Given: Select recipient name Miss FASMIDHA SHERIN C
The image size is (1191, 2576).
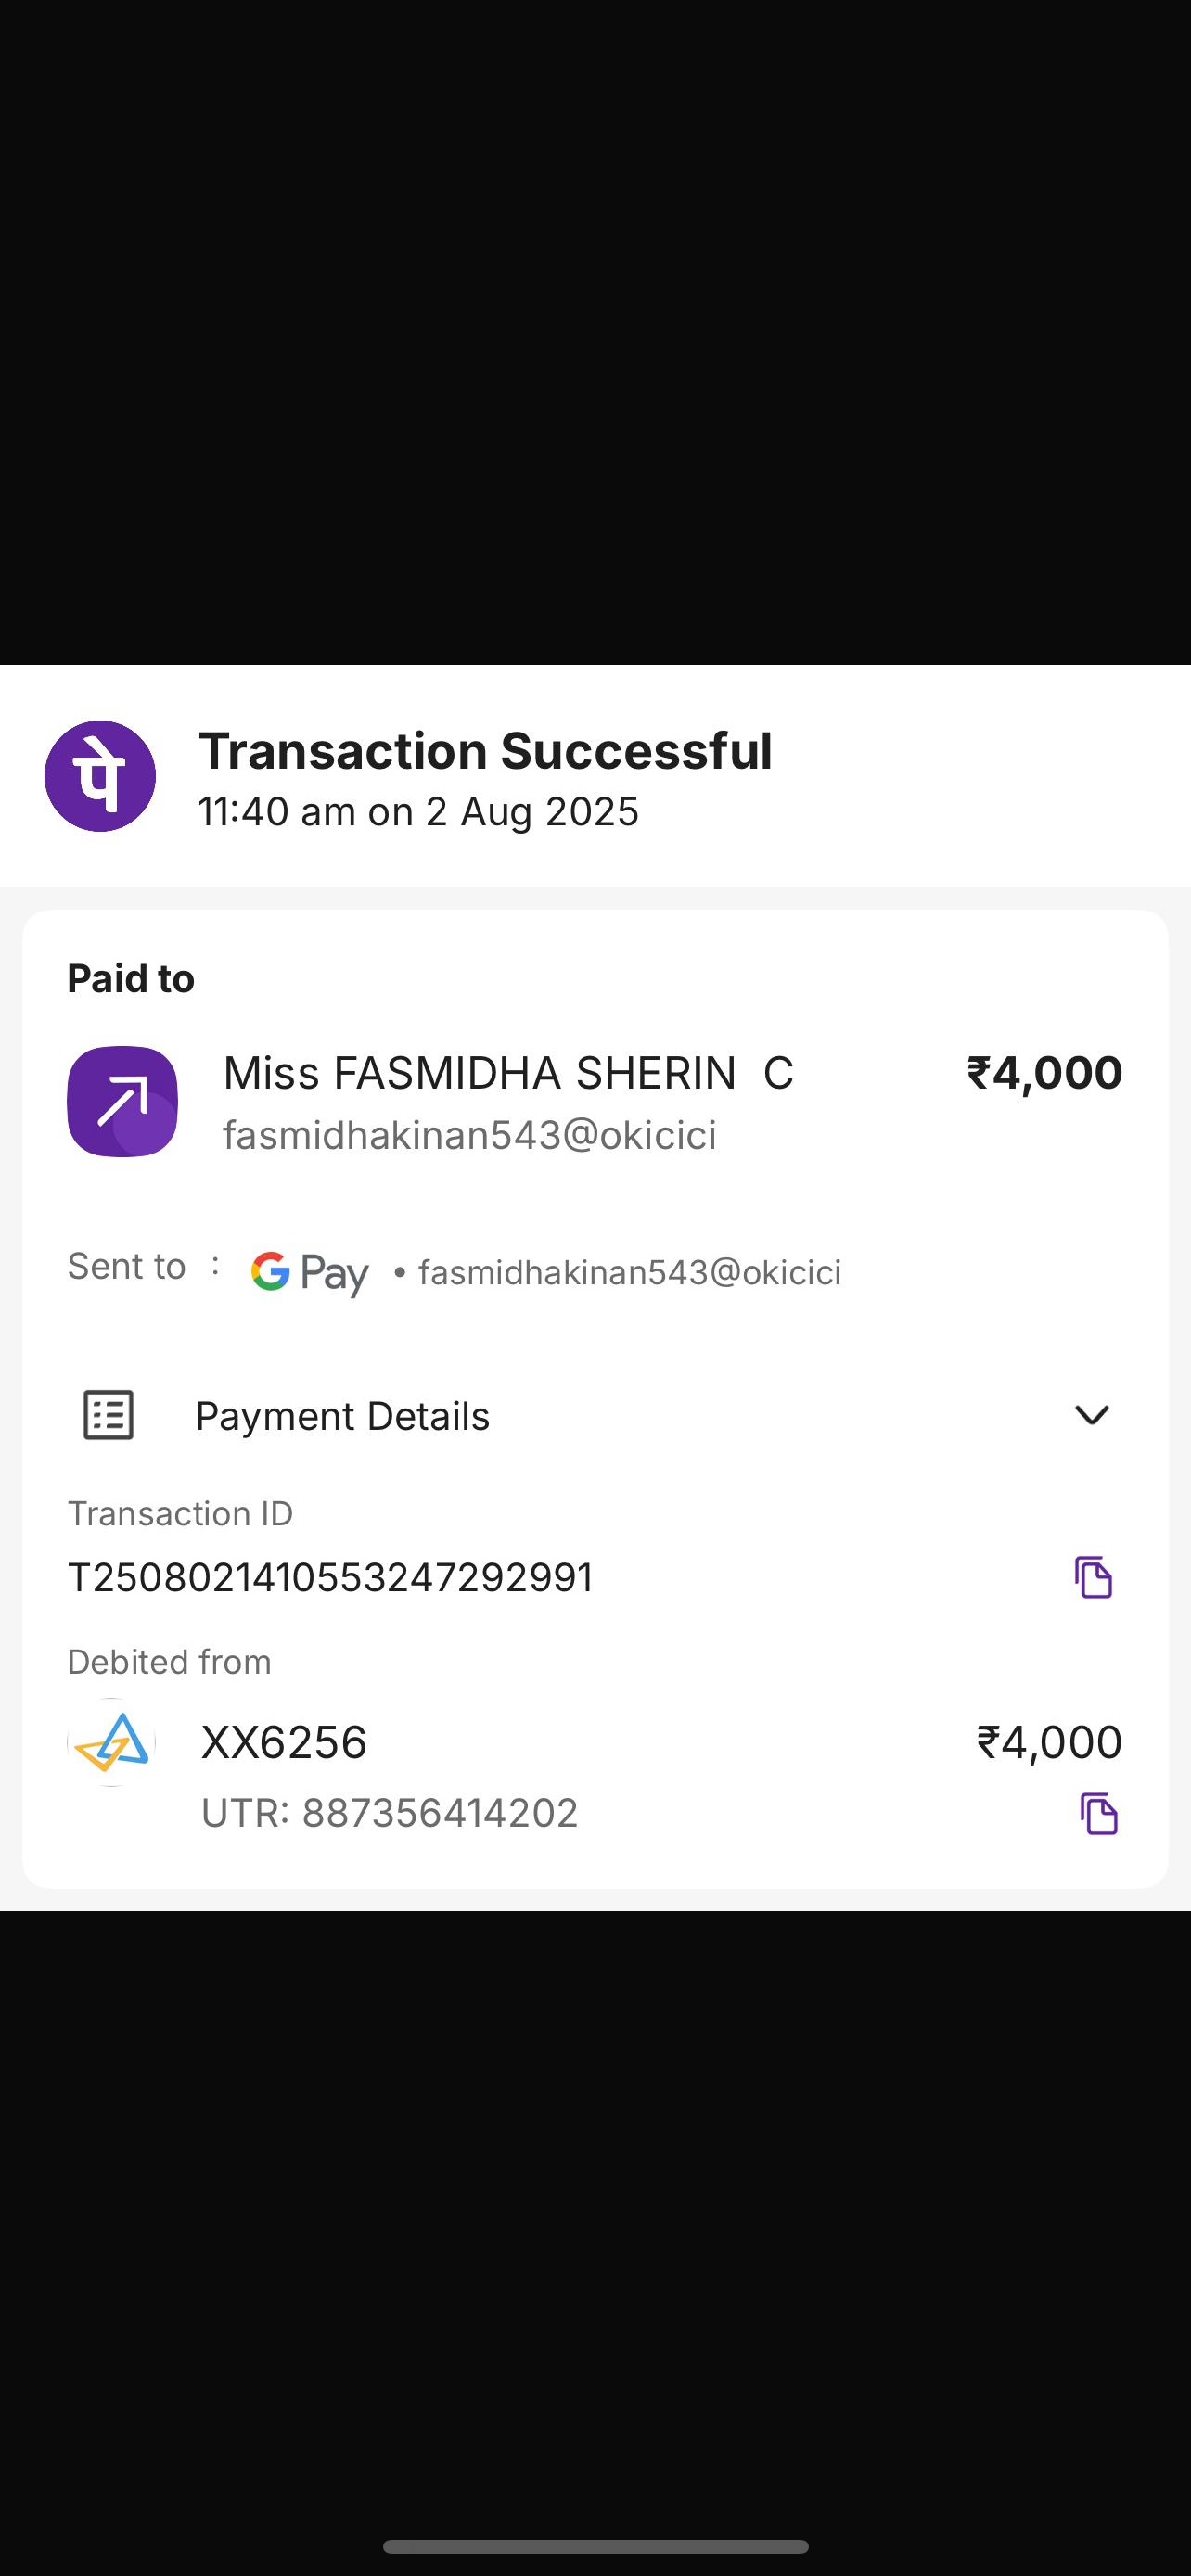Looking at the screenshot, I should (x=507, y=1073).
